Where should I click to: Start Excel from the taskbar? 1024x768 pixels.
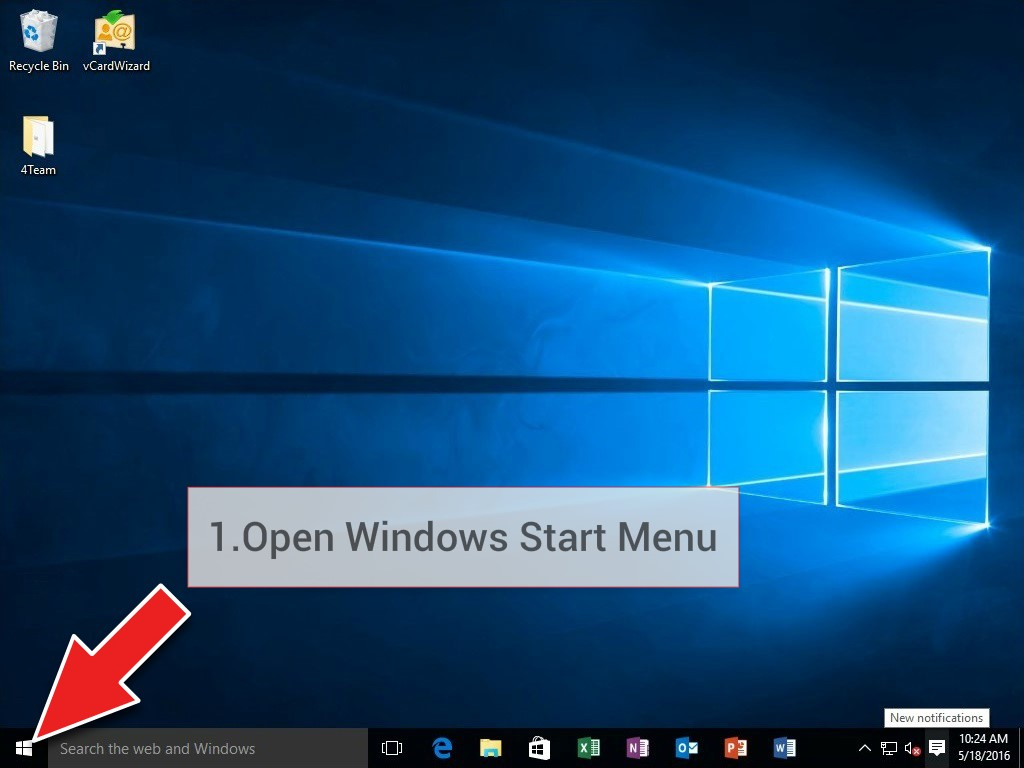(x=589, y=748)
